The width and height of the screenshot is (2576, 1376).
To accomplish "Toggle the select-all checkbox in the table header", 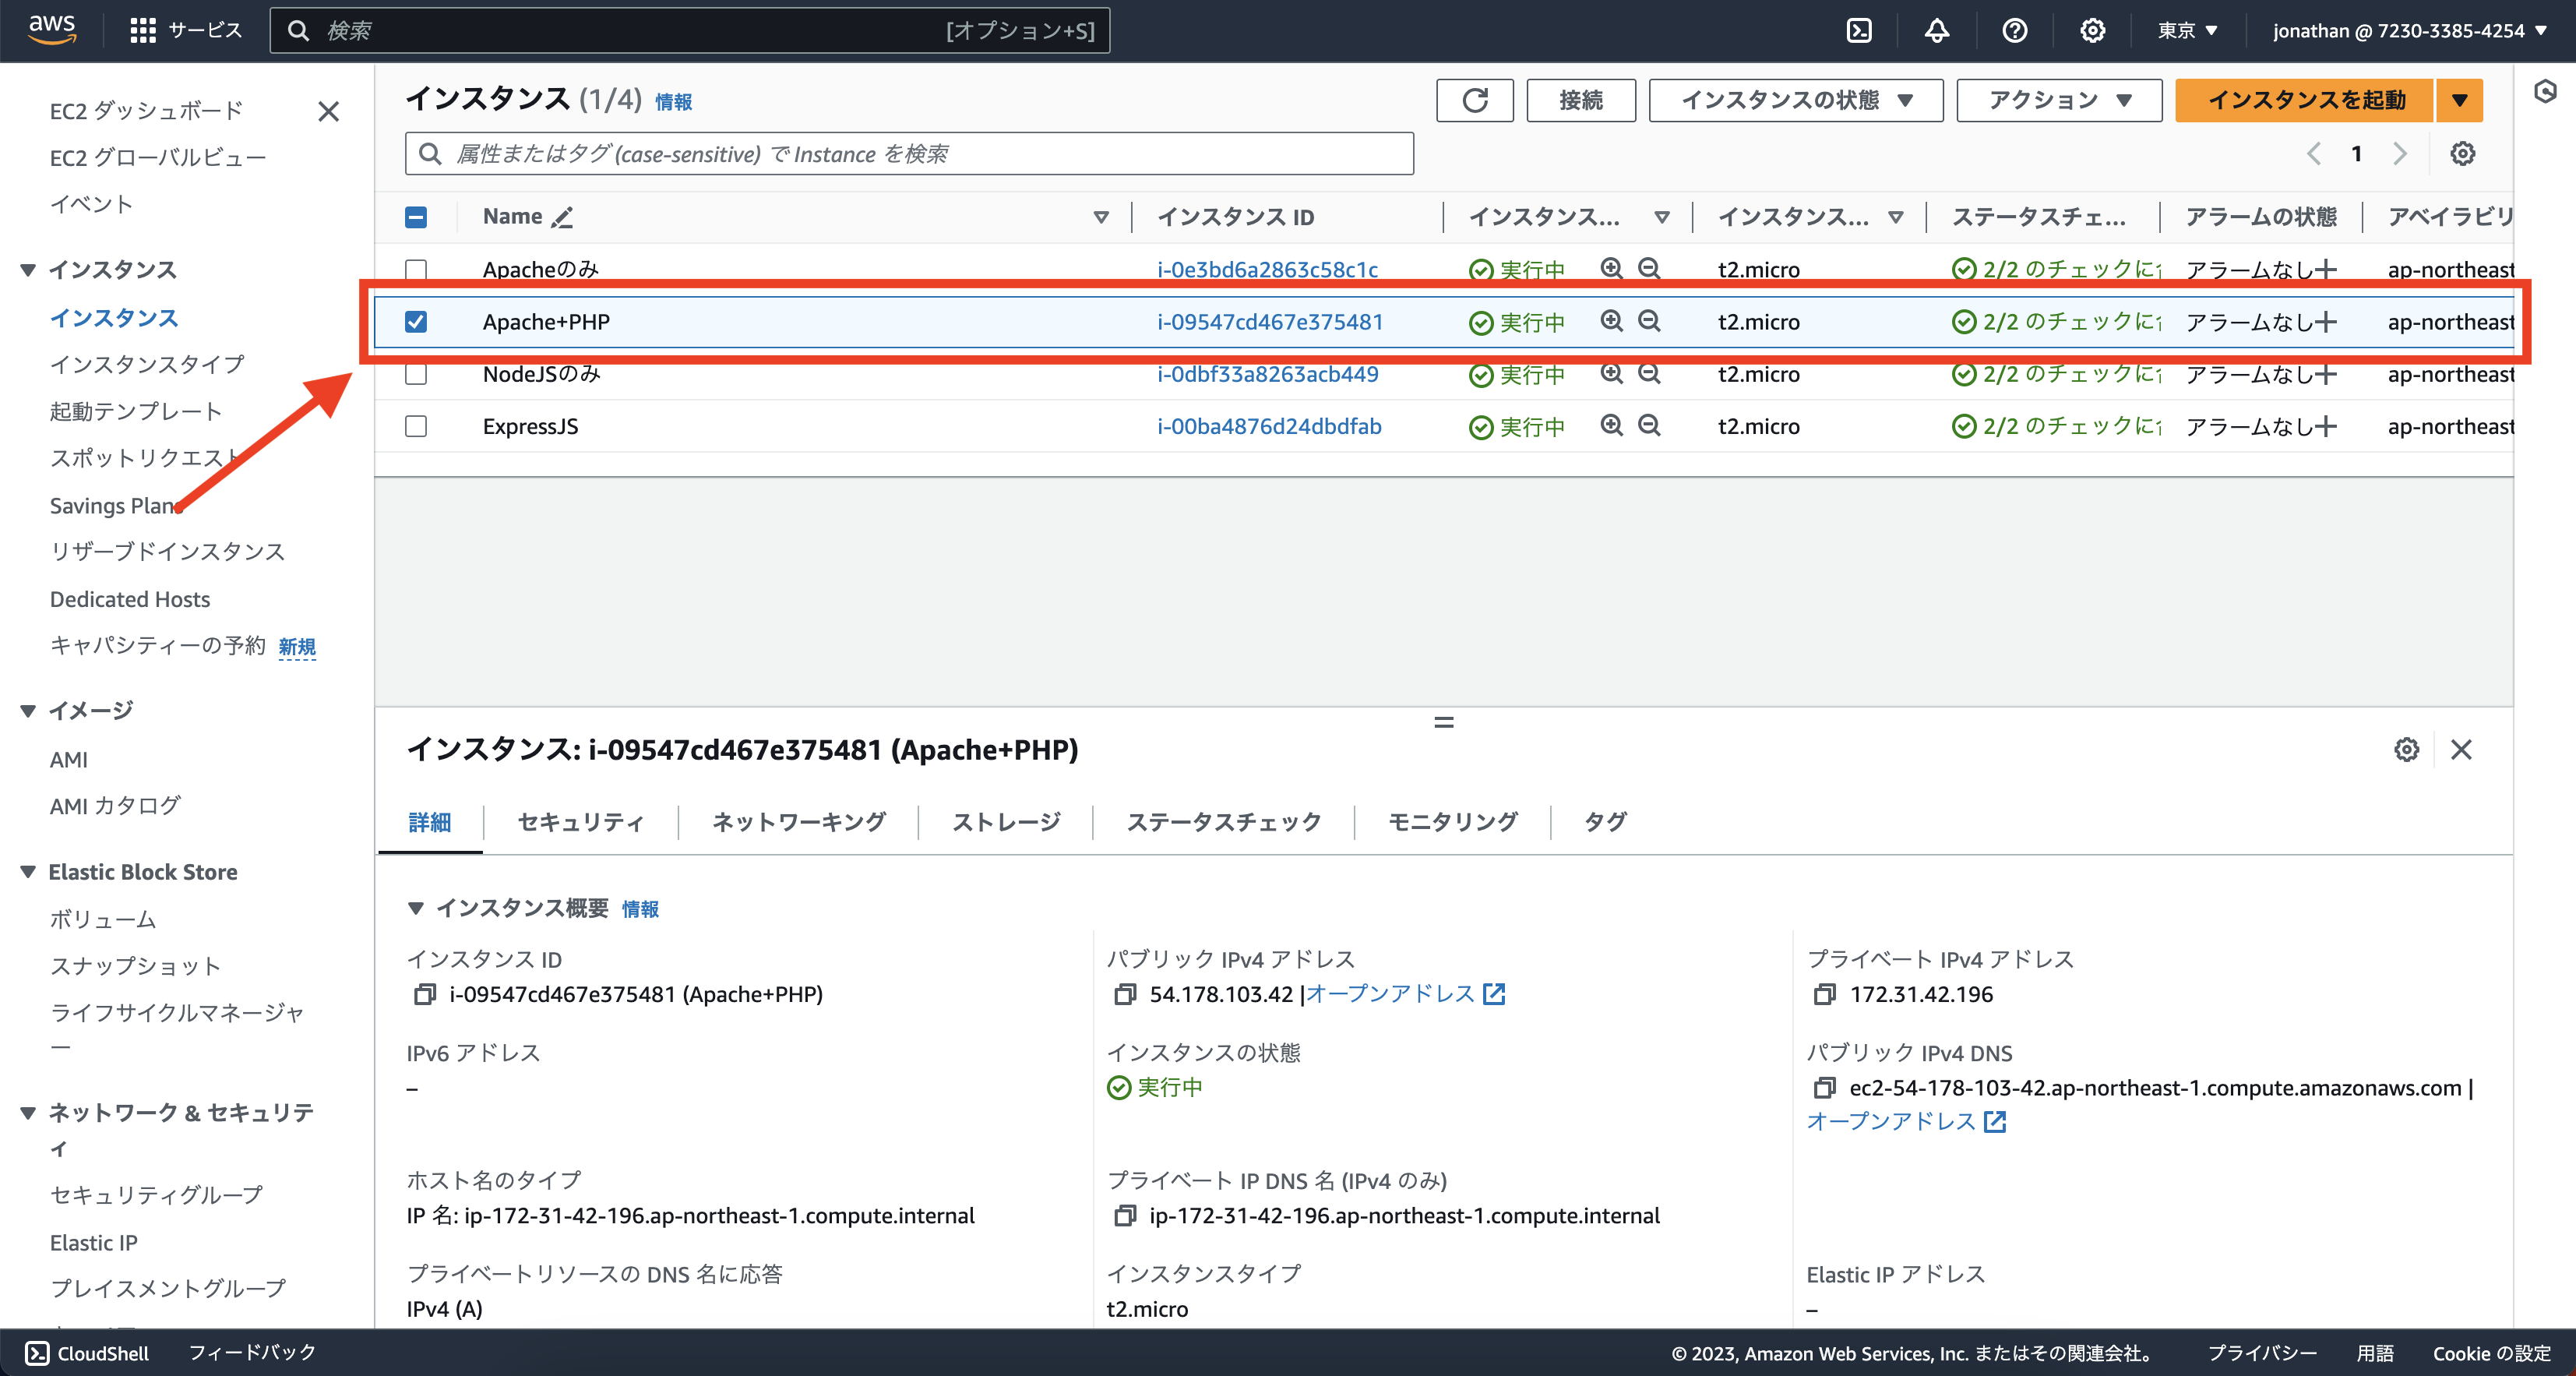I will click(416, 217).
